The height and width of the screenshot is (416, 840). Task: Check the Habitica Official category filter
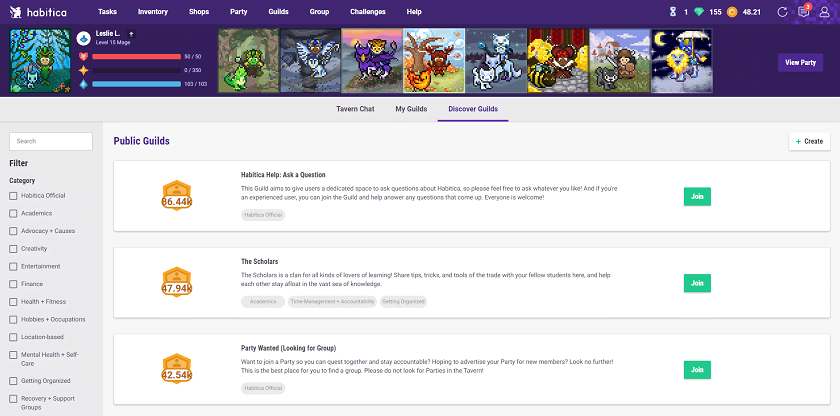click(13, 196)
